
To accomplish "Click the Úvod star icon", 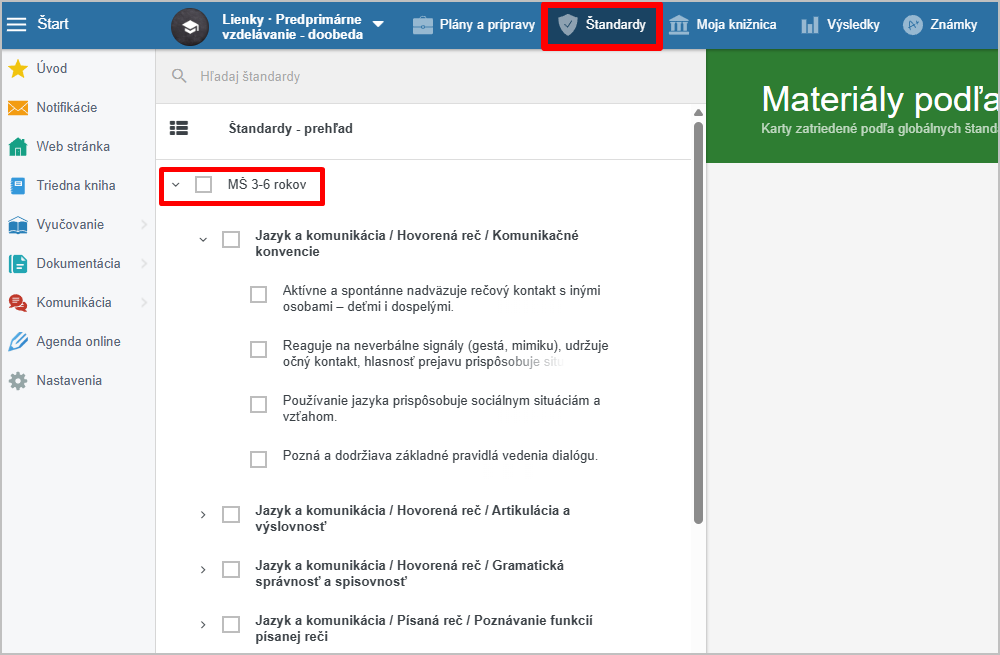I will coord(17,69).
